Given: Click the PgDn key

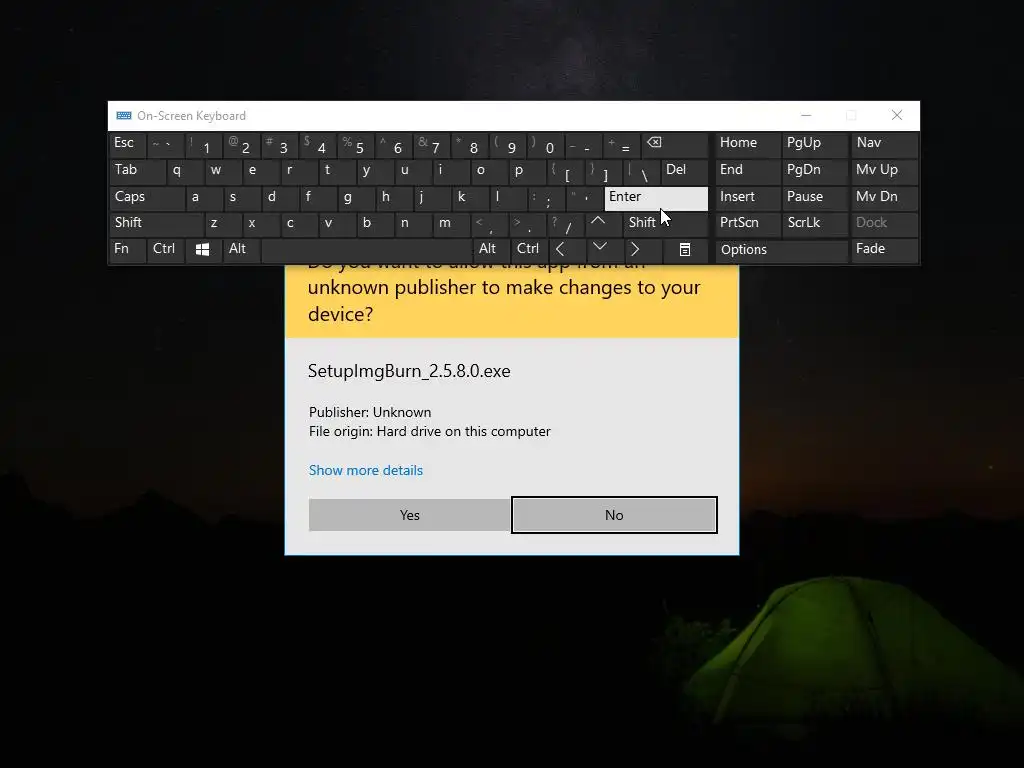Looking at the screenshot, I should click(x=814, y=171).
